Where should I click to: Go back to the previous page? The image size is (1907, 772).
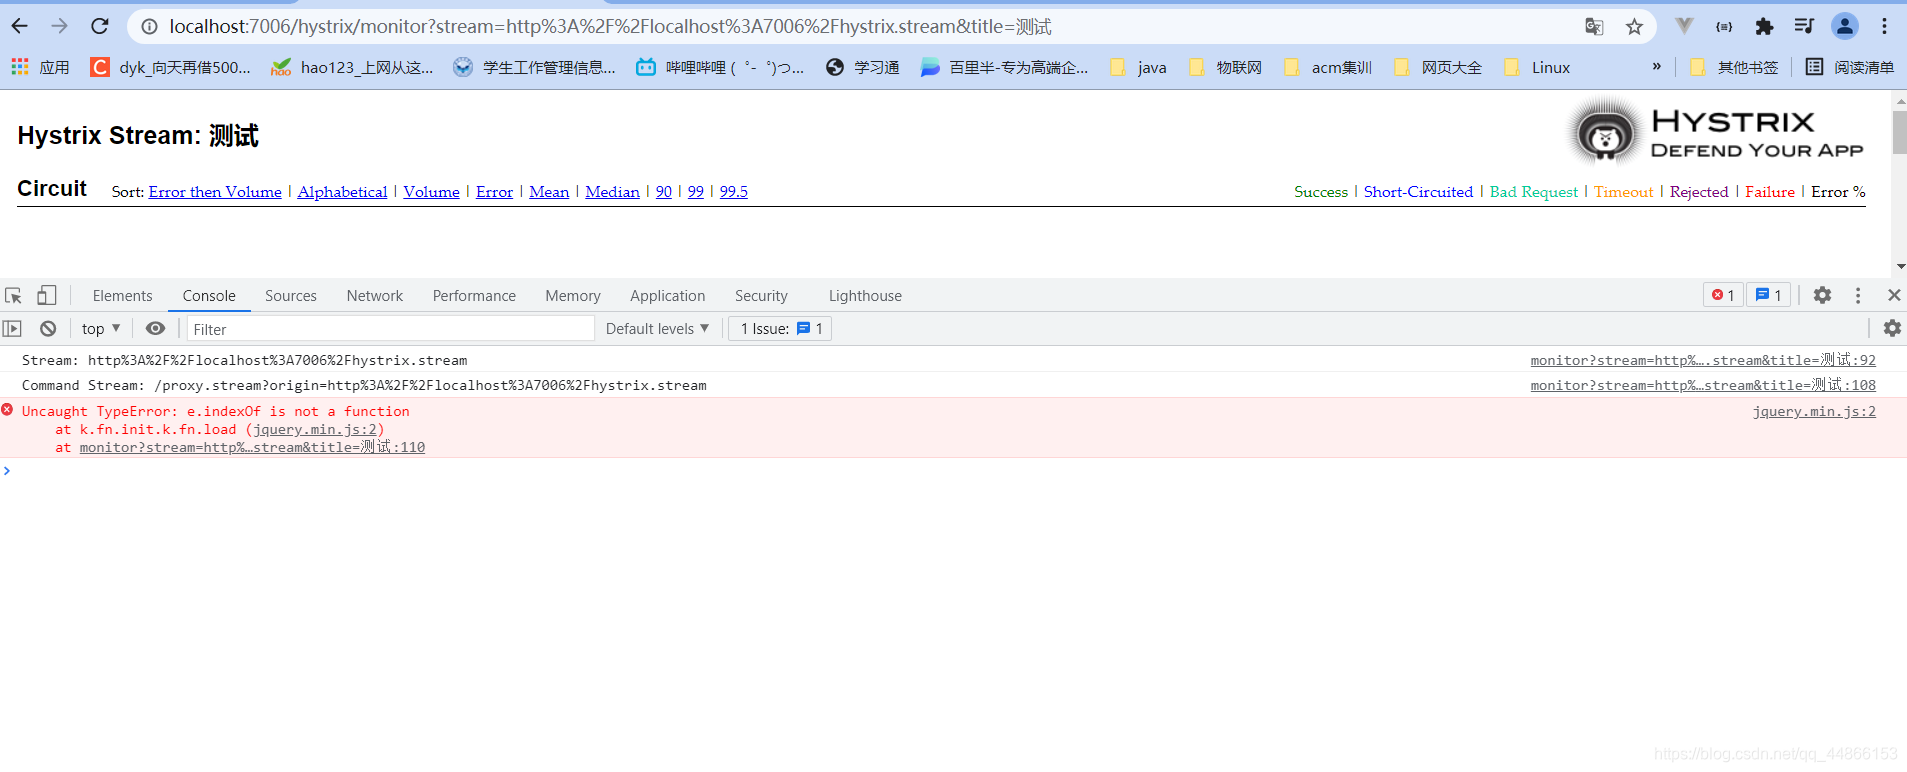[19, 27]
